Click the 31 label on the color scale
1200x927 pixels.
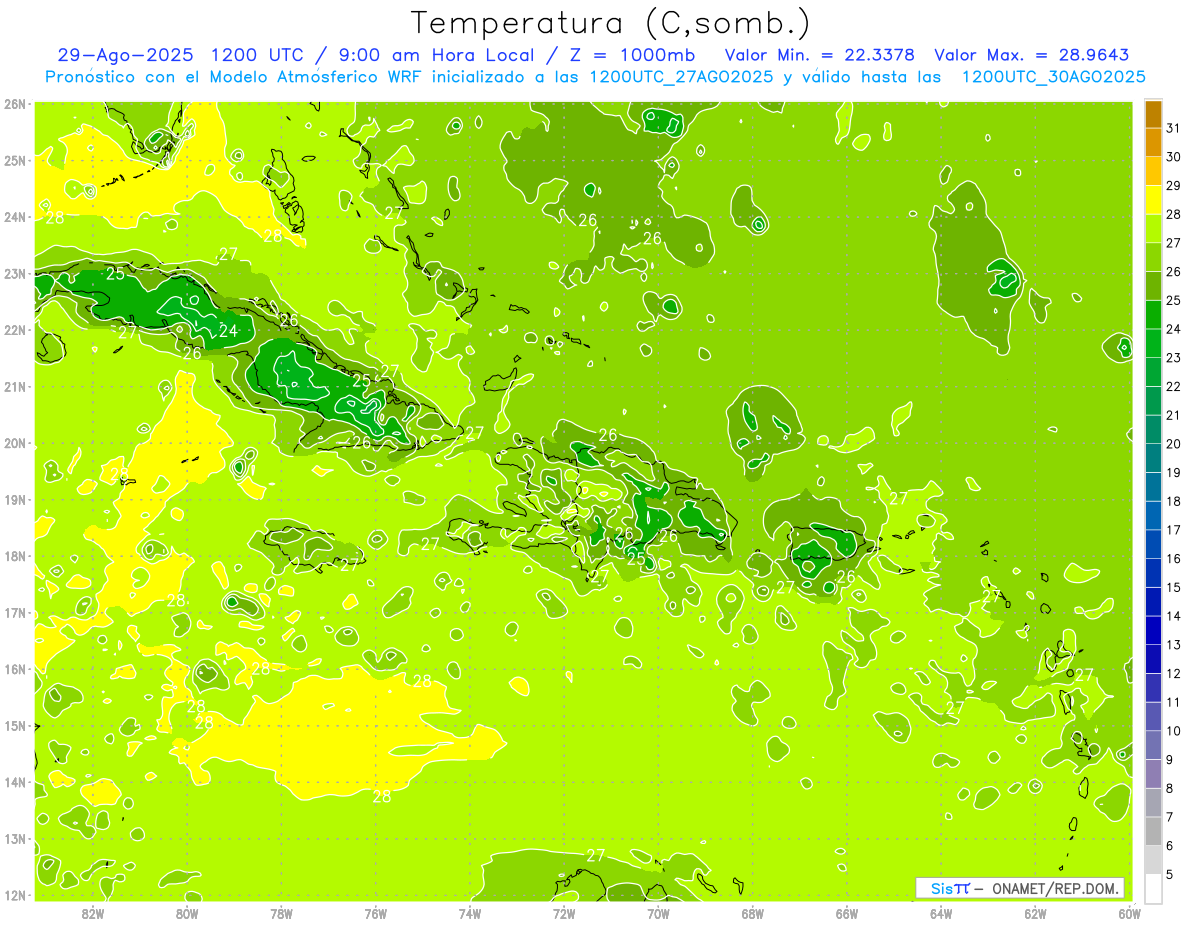[1174, 128]
